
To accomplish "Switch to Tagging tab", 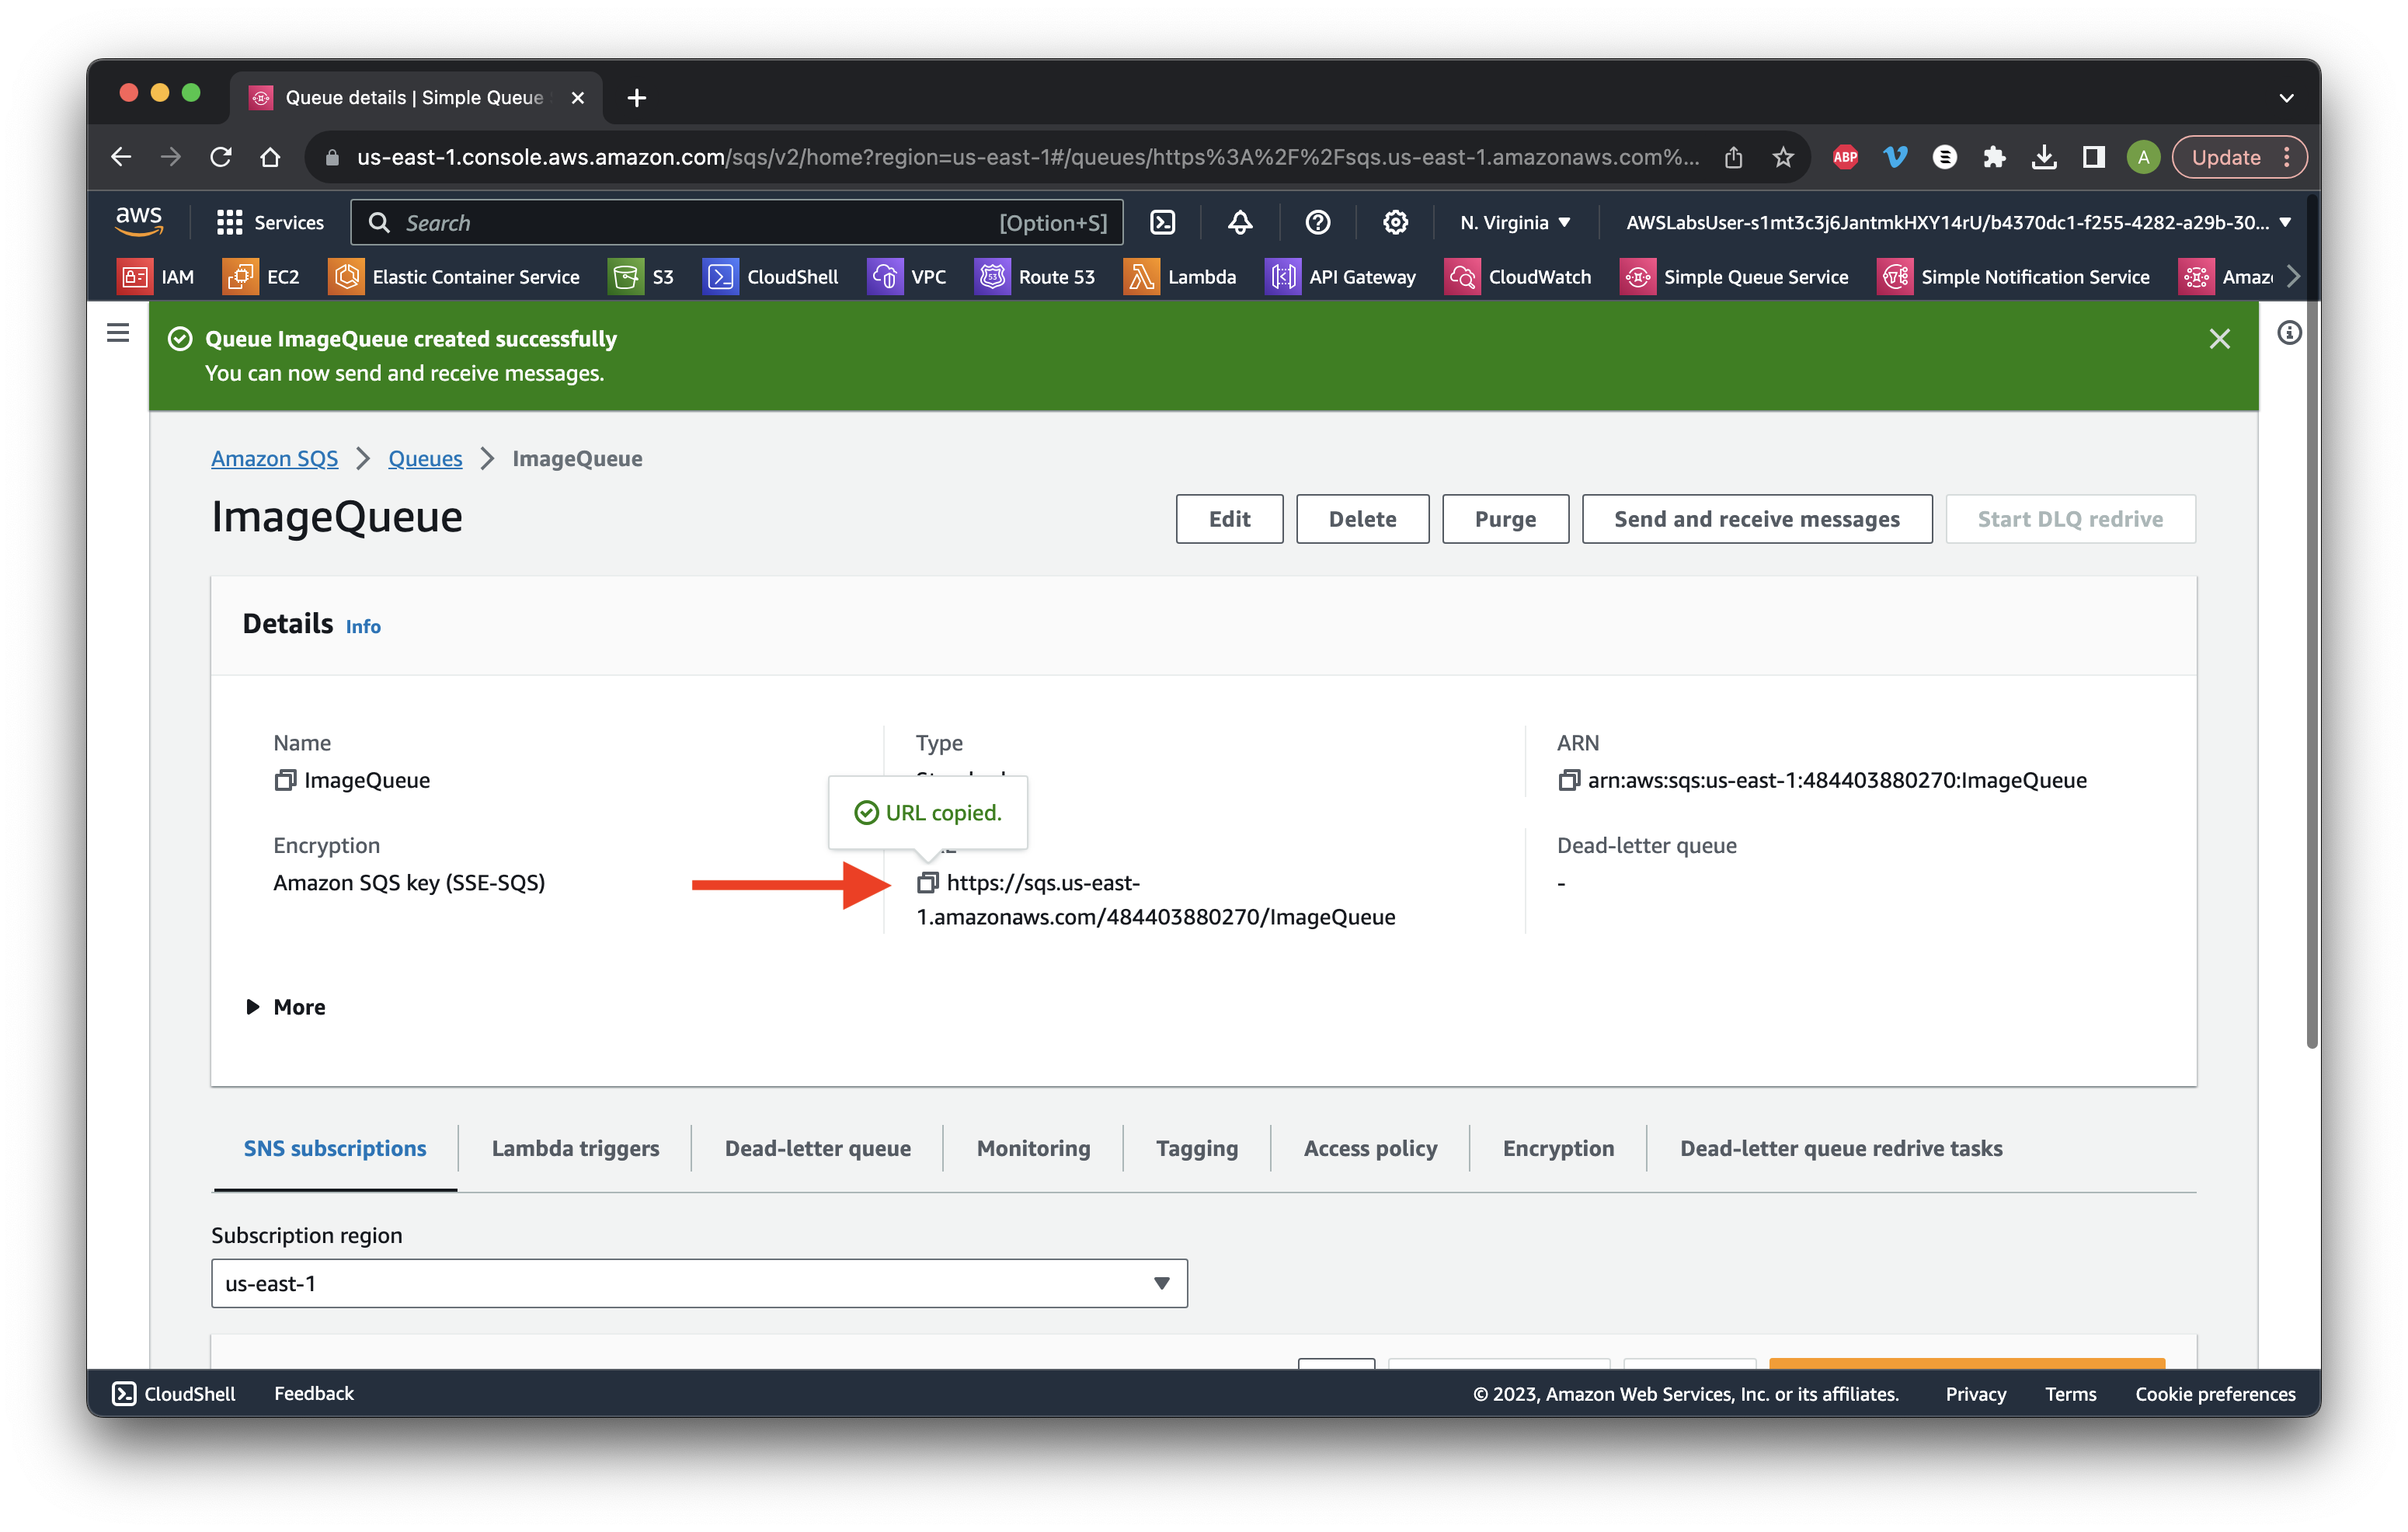I will point(1196,1148).
